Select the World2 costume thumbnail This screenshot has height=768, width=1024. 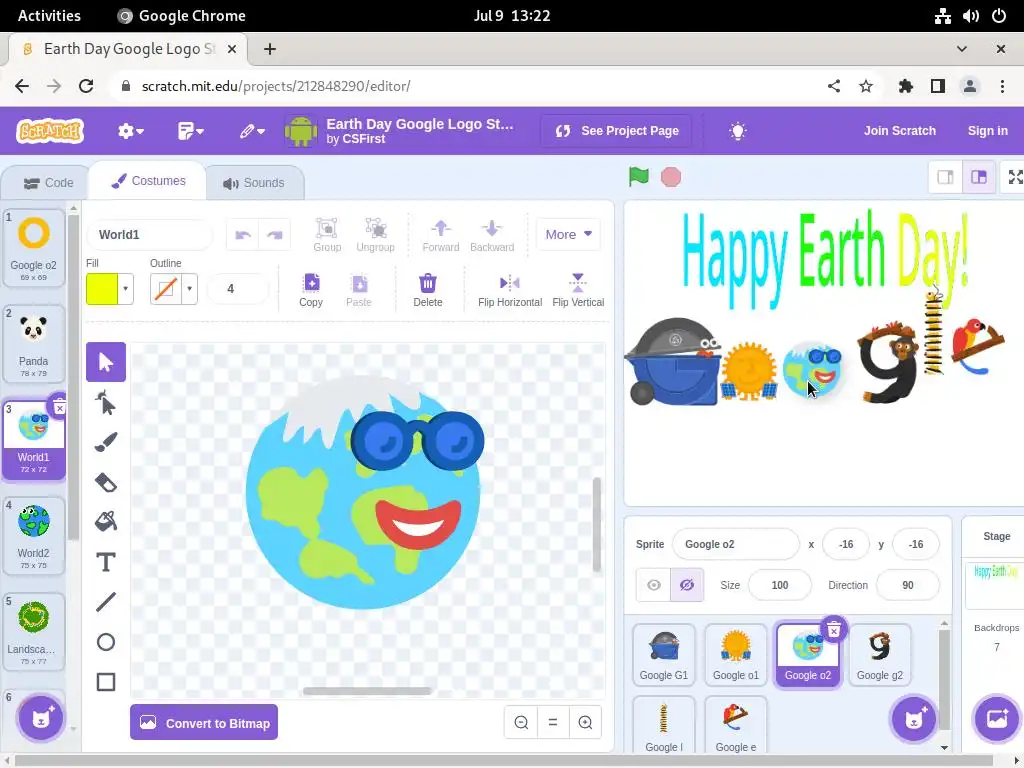coord(33,536)
